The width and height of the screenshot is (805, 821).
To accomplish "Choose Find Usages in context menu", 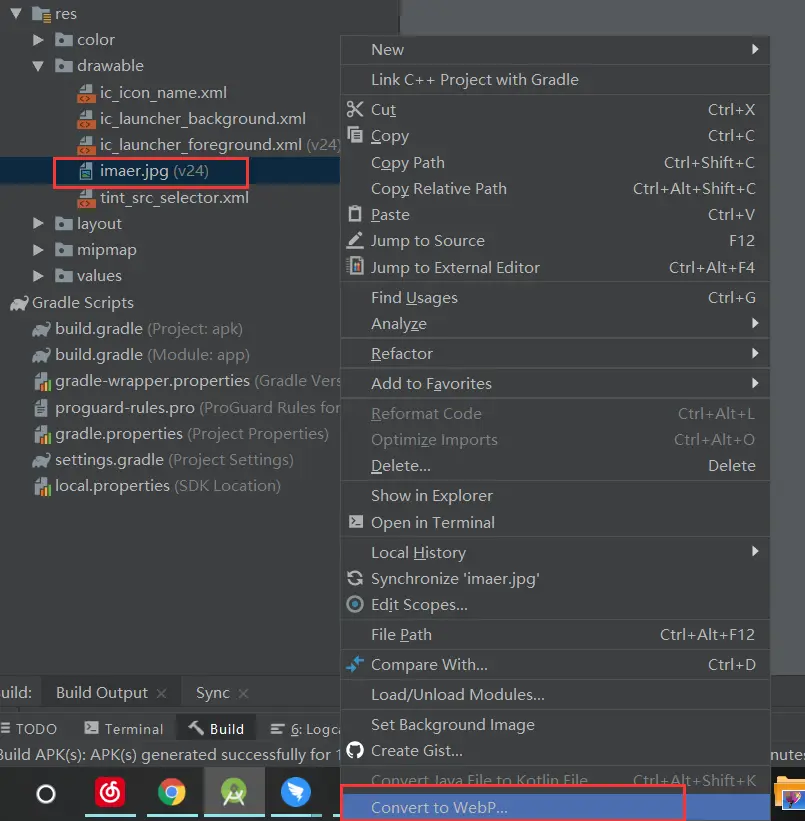I will pos(555,297).
